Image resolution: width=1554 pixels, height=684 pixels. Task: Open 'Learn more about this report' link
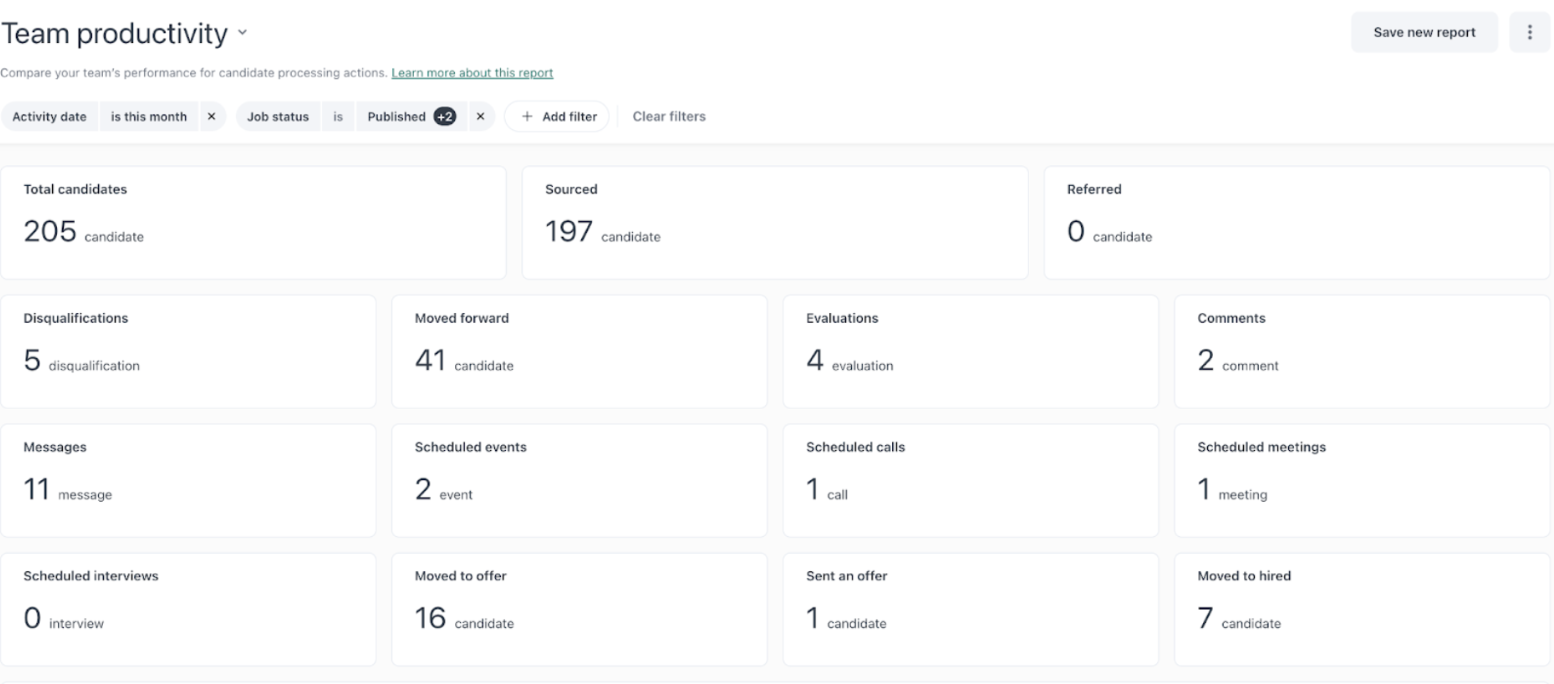[x=472, y=73]
